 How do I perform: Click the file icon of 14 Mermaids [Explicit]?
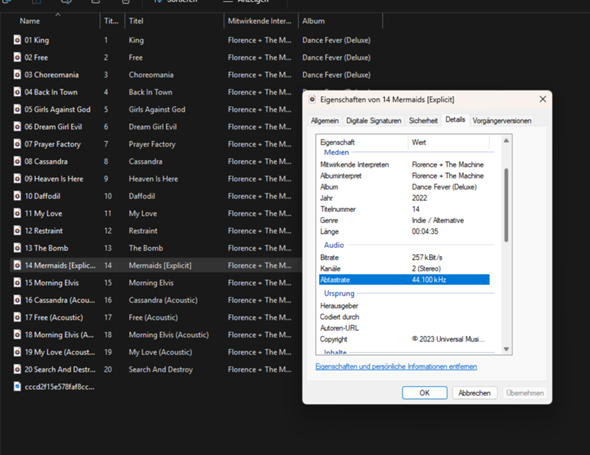click(17, 265)
